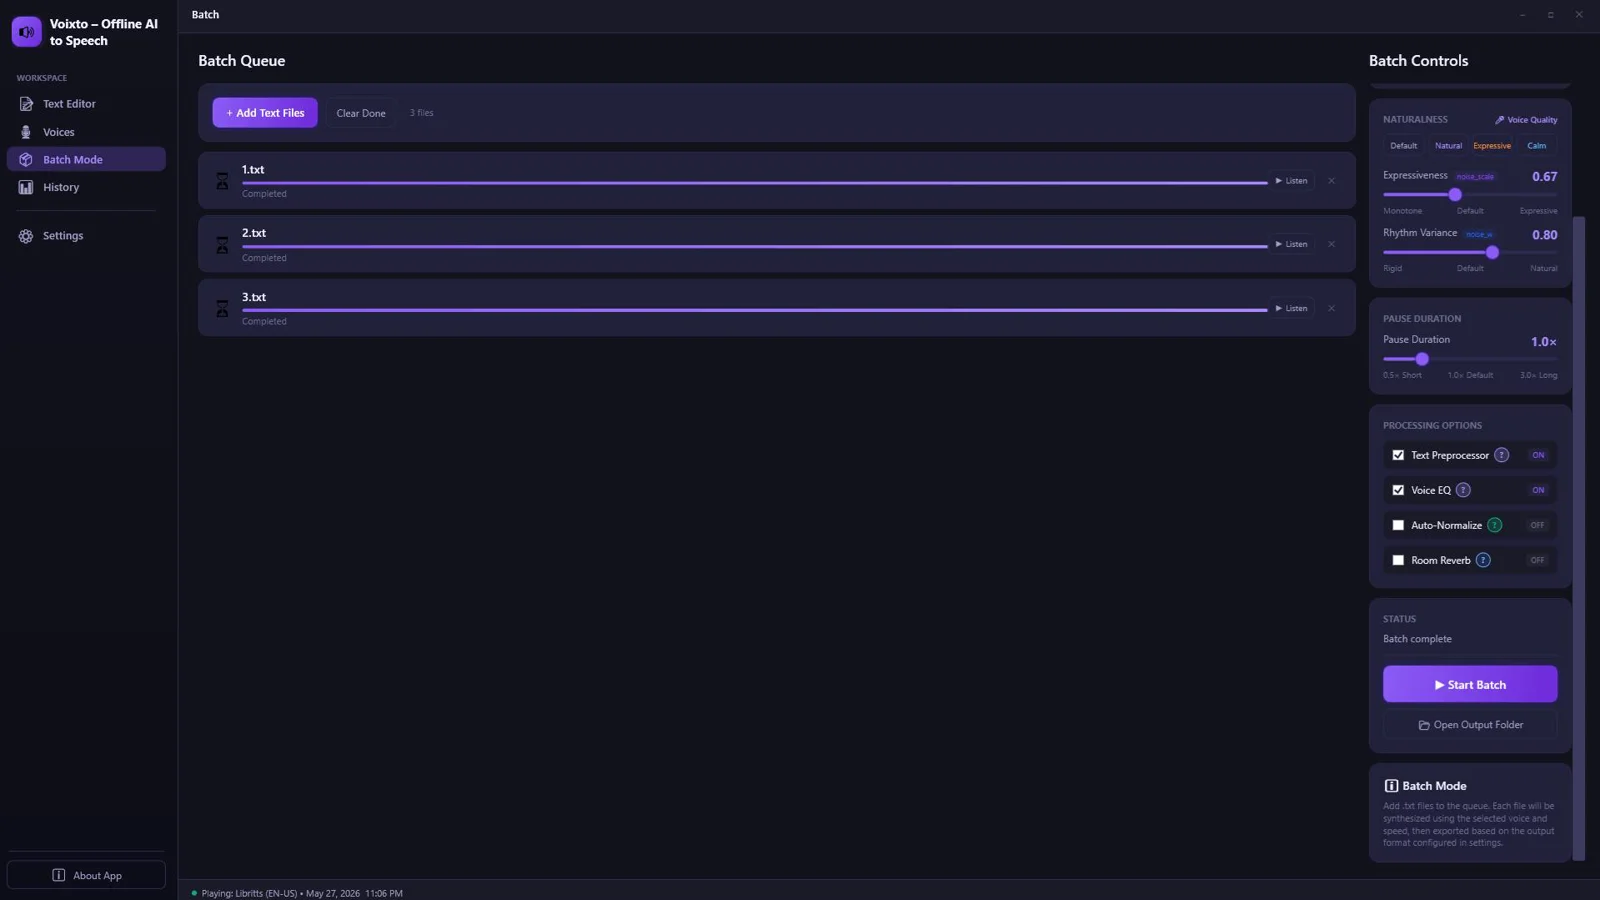The height and width of the screenshot is (900, 1600).
Task: Remove 1.txt from the queue
Action: [x=1331, y=181]
